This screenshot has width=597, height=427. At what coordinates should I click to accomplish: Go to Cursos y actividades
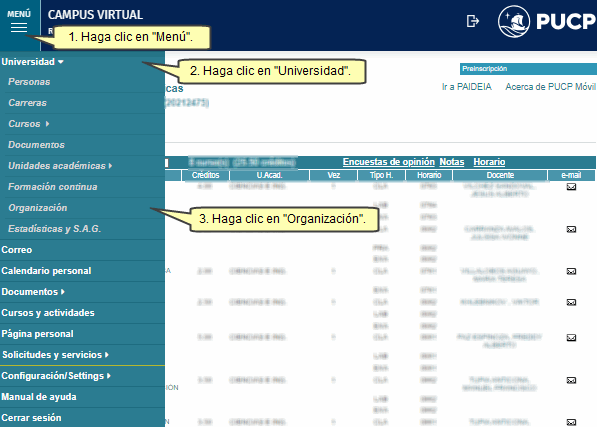(x=48, y=313)
